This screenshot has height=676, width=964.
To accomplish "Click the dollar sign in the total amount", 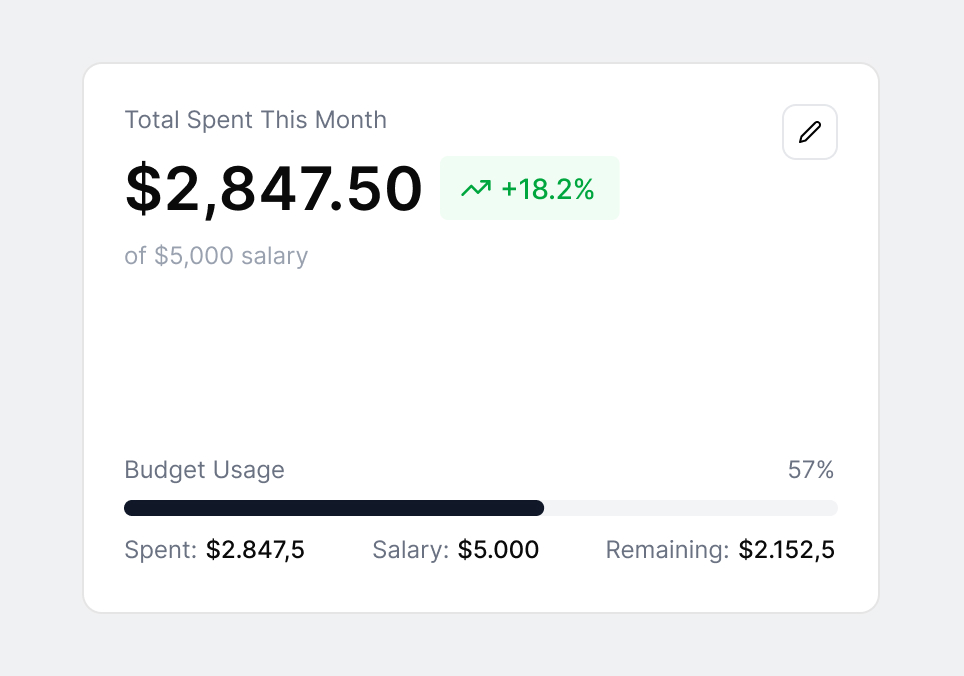I will click(x=143, y=188).
